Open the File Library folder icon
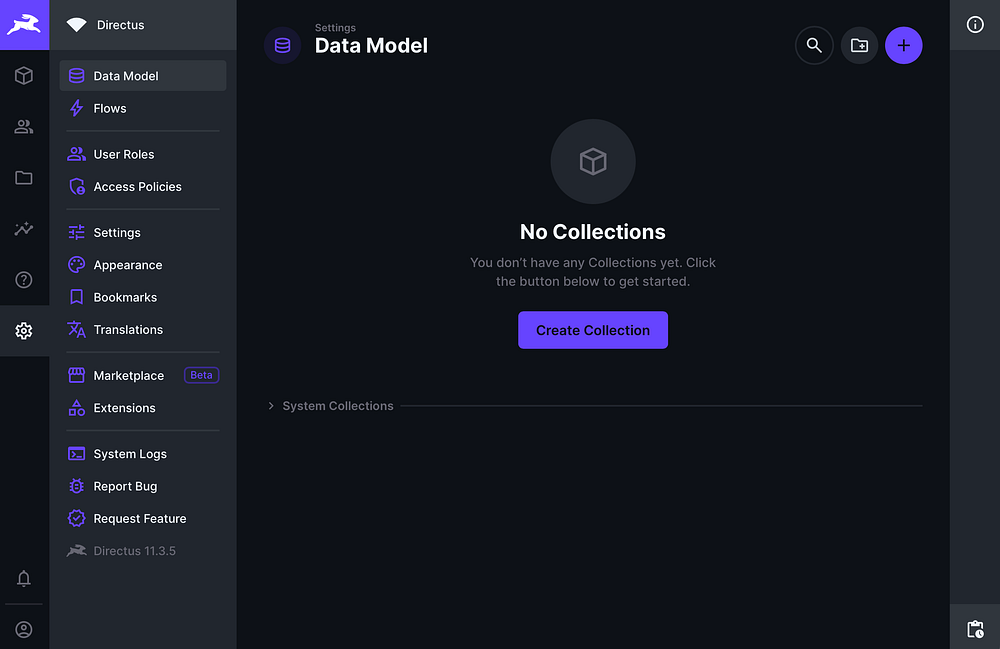Screen dimensions: 1000x649 (x=24, y=178)
